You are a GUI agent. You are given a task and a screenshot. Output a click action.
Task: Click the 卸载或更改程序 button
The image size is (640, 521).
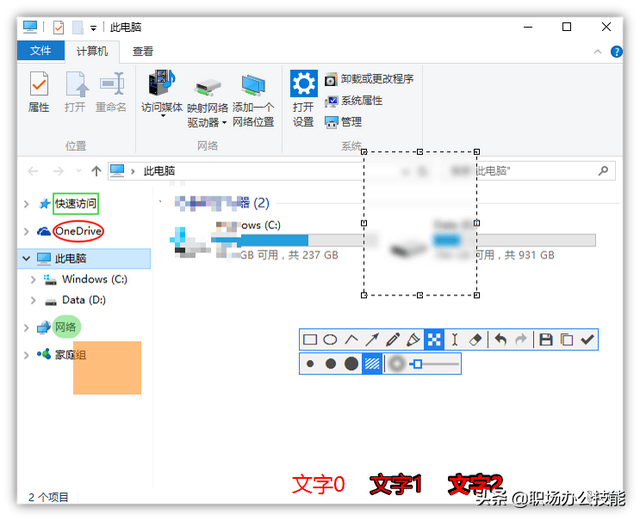(x=376, y=79)
